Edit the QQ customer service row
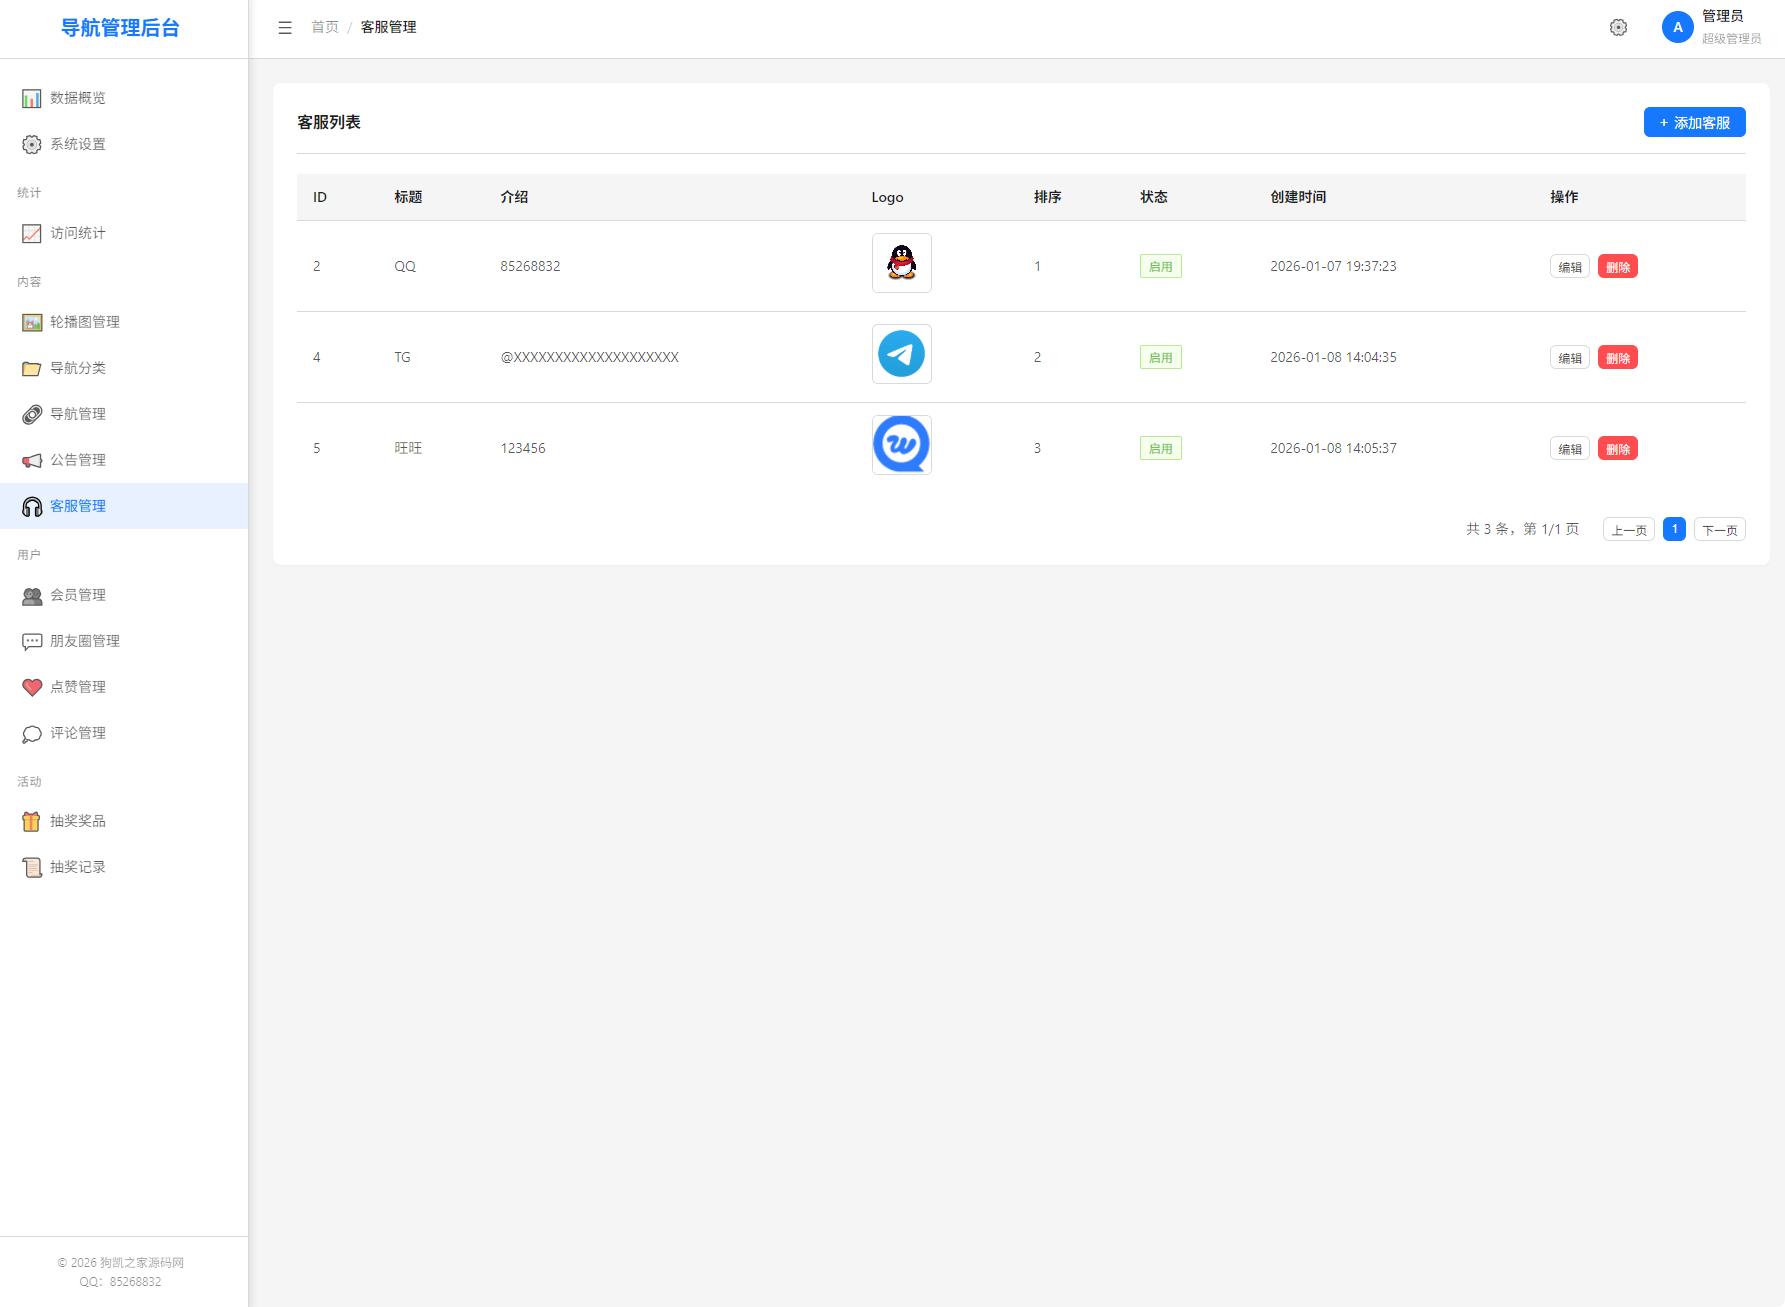 point(1569,267)
